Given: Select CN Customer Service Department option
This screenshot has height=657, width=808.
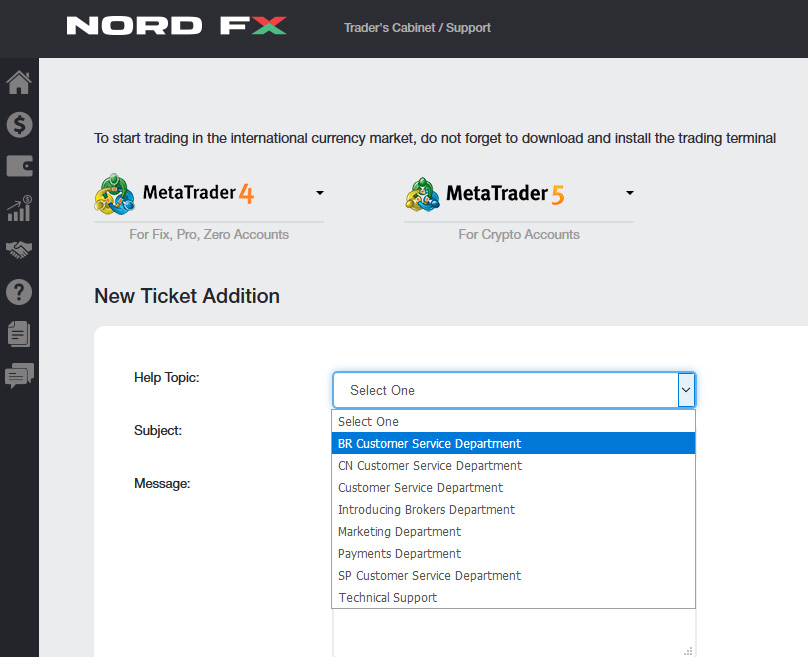Looking at the screenshot, I should point(513,465).
